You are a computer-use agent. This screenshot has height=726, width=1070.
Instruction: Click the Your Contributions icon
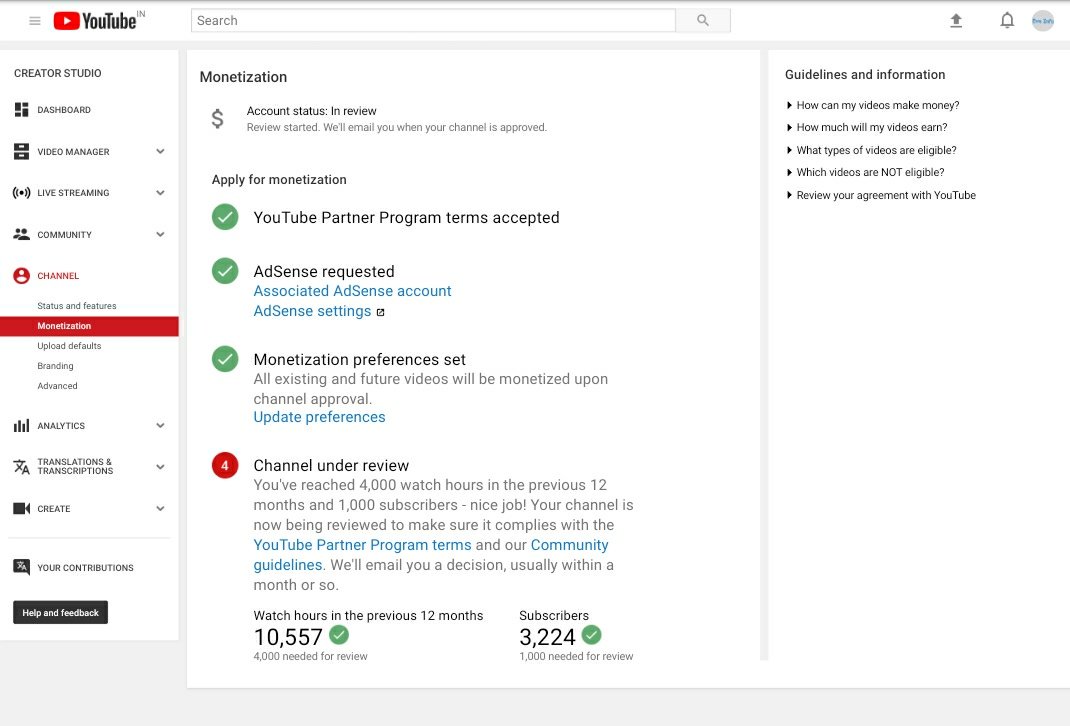21,567
